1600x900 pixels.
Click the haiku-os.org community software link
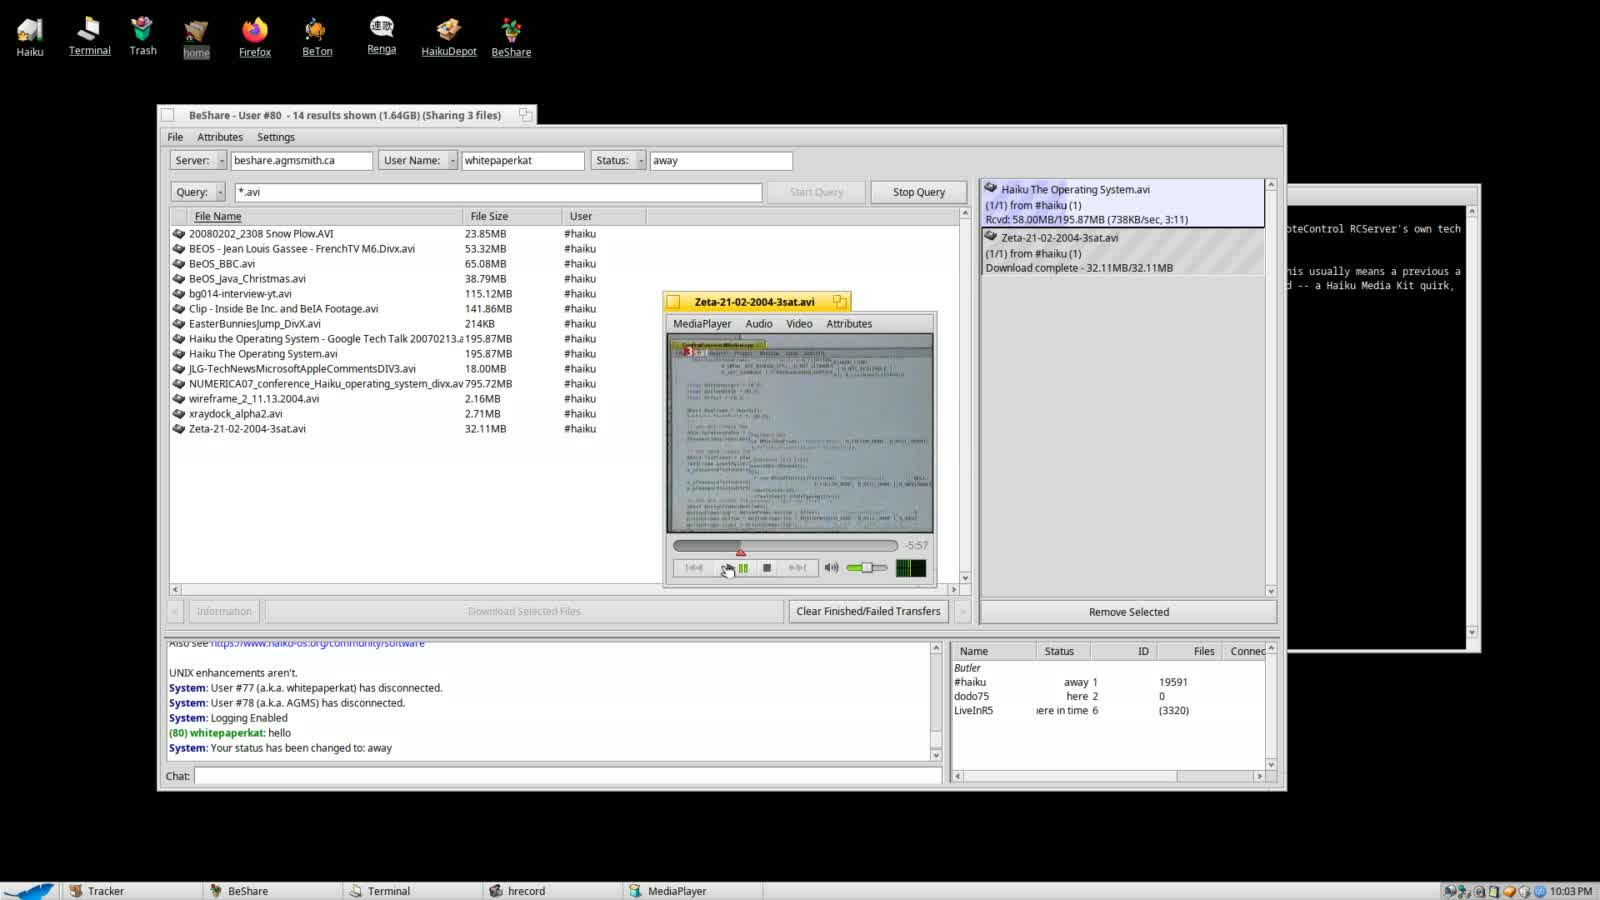click(x=317, y=644)
